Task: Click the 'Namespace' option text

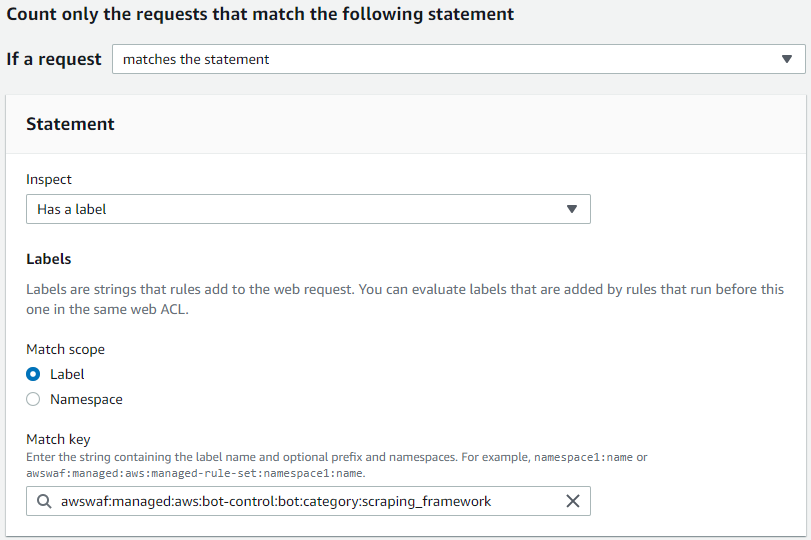Action: (86, 399)
